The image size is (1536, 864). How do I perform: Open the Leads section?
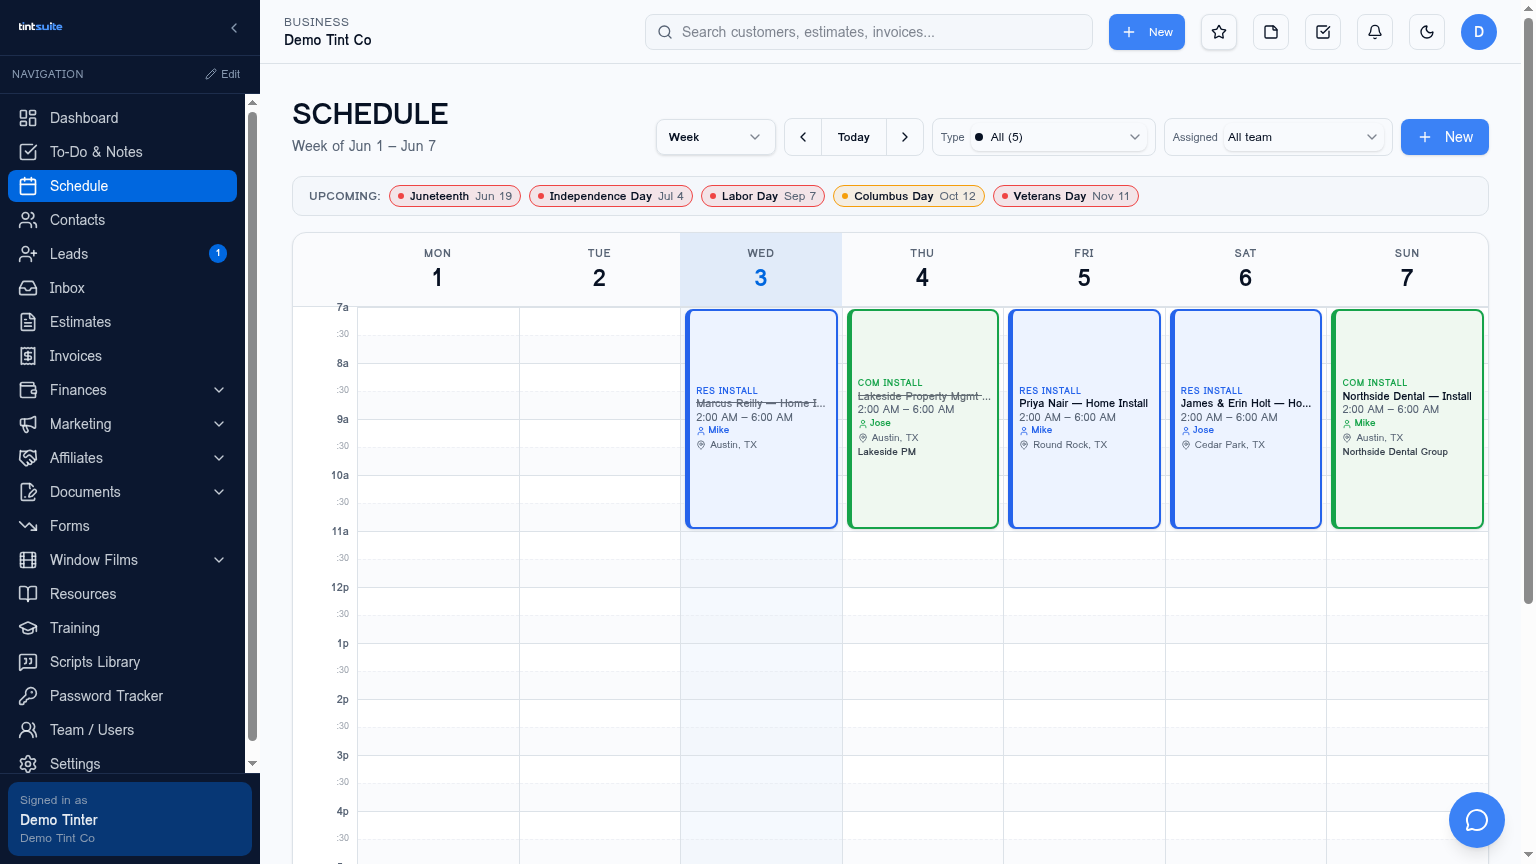pyautogui.click(x=122, y=254)
